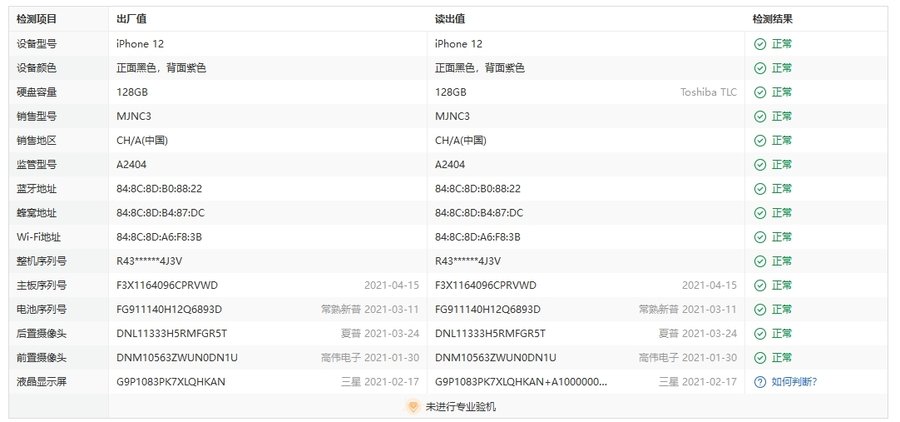Select the 出厂值 column header

point(131,19)
